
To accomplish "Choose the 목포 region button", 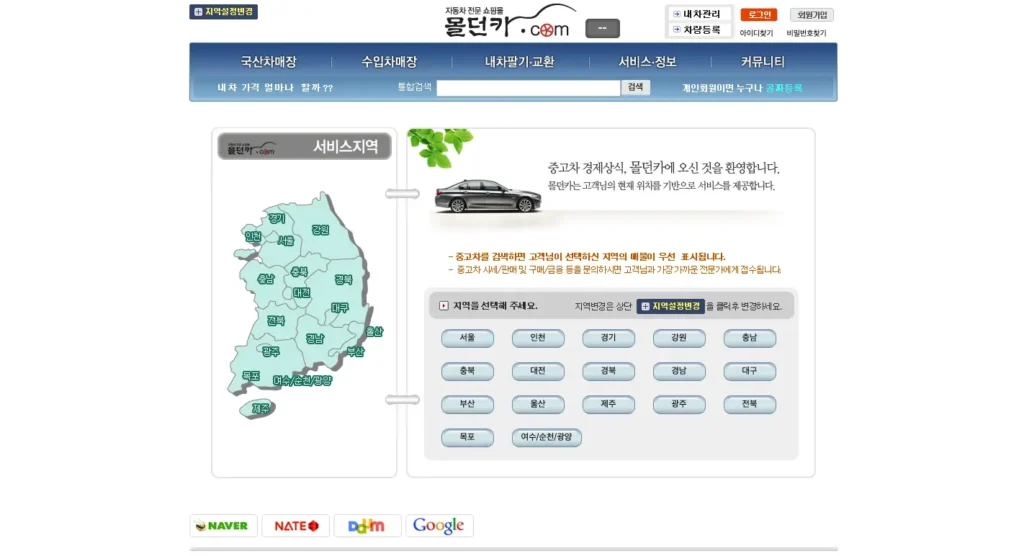I will pos(467,437).
